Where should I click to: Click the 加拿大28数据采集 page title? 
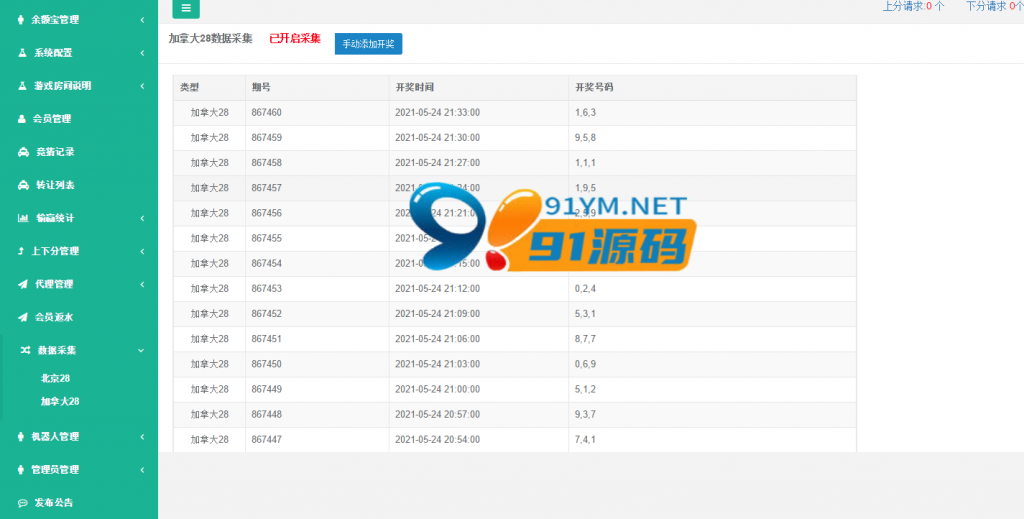(x=210, y=39)
